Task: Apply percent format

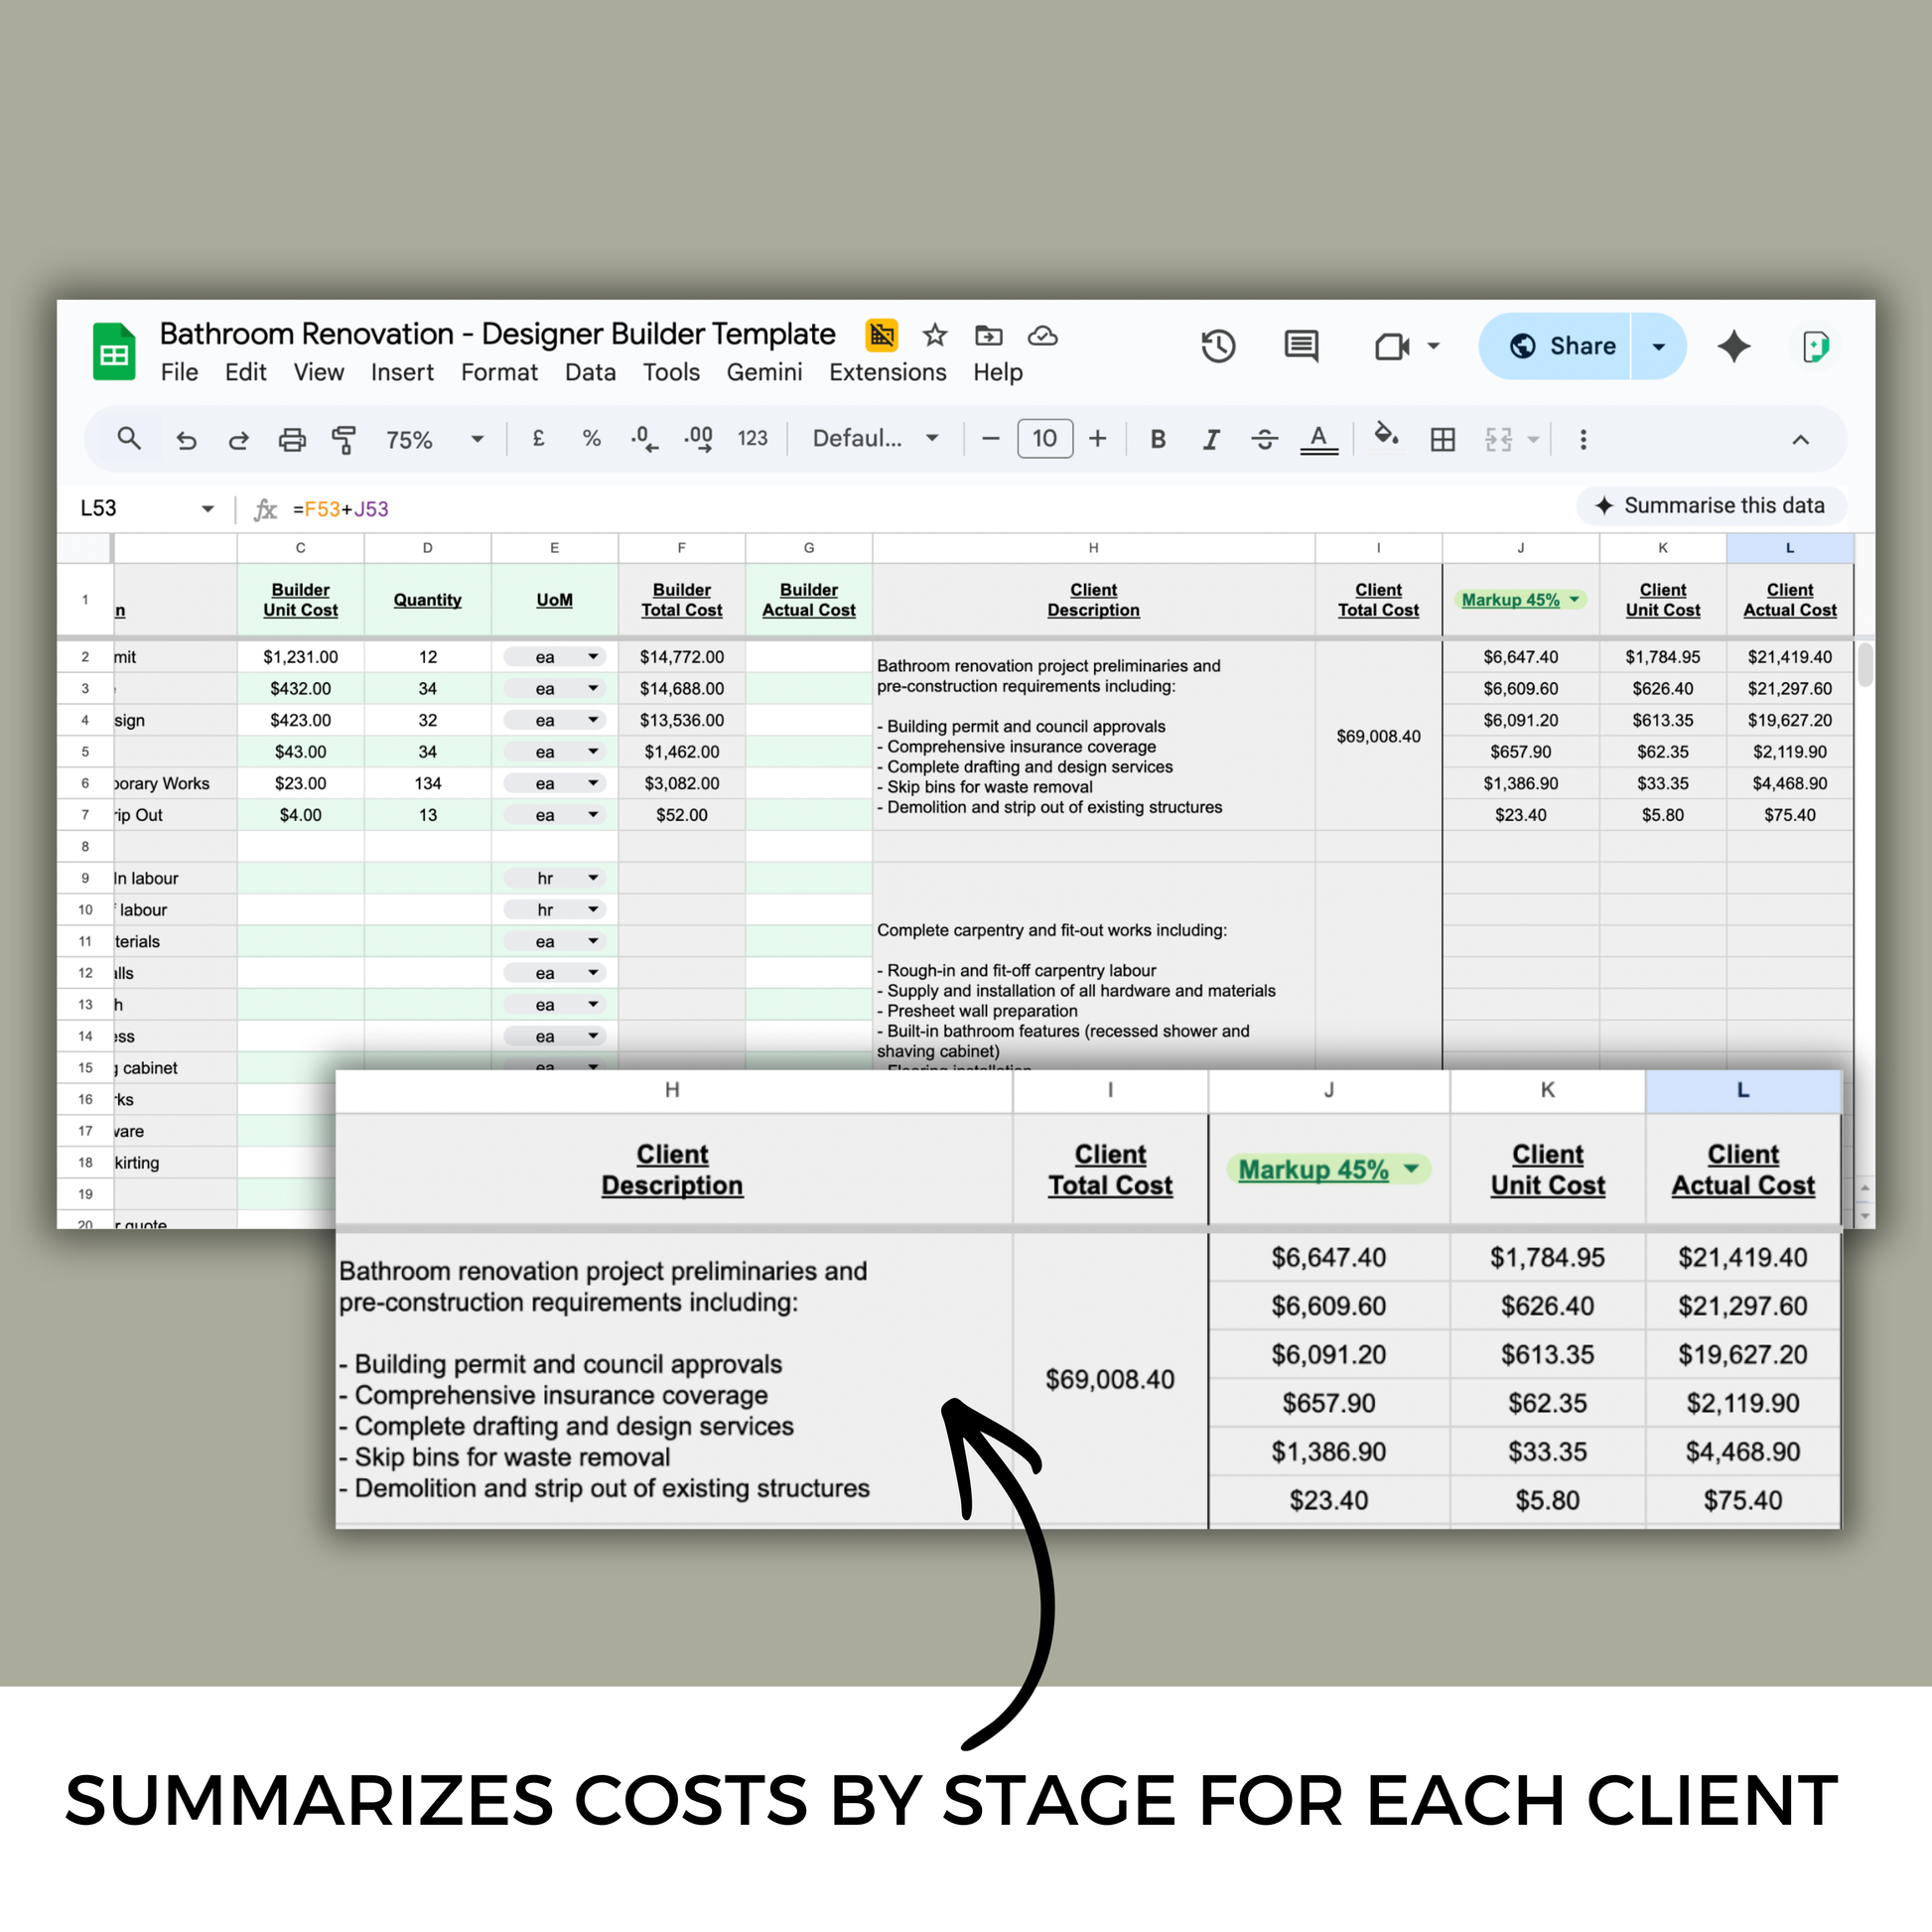Action: [590, 440]
